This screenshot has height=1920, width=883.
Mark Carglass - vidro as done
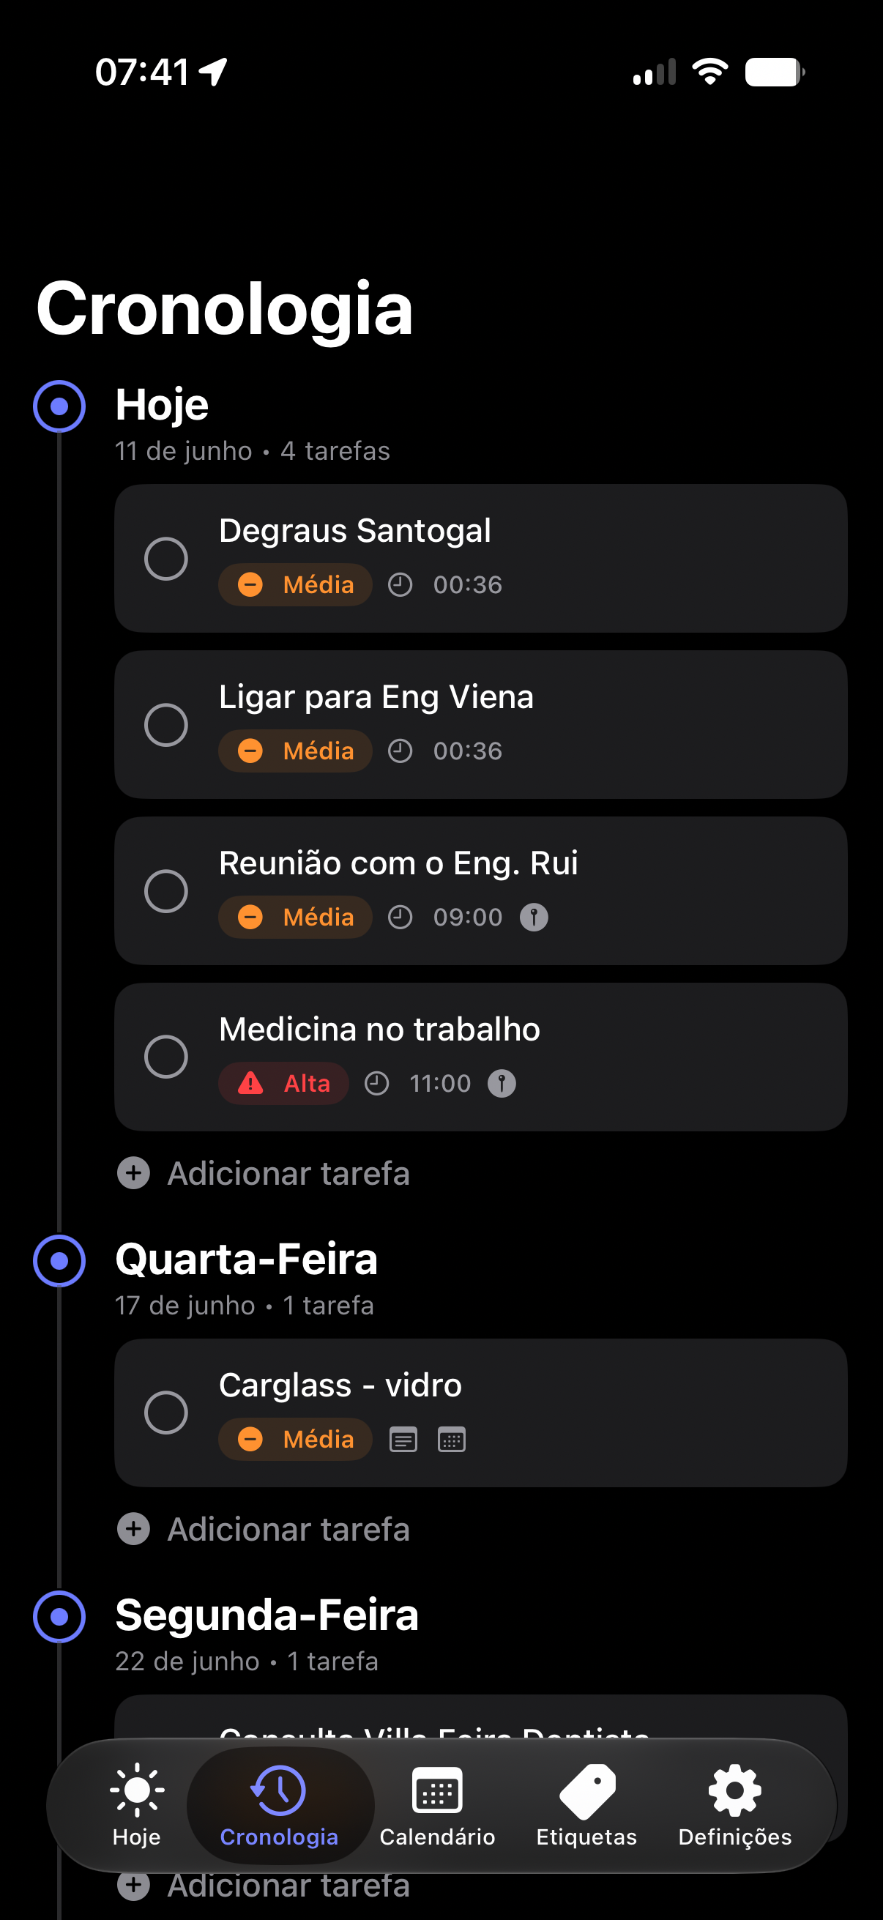(166, 1412)
